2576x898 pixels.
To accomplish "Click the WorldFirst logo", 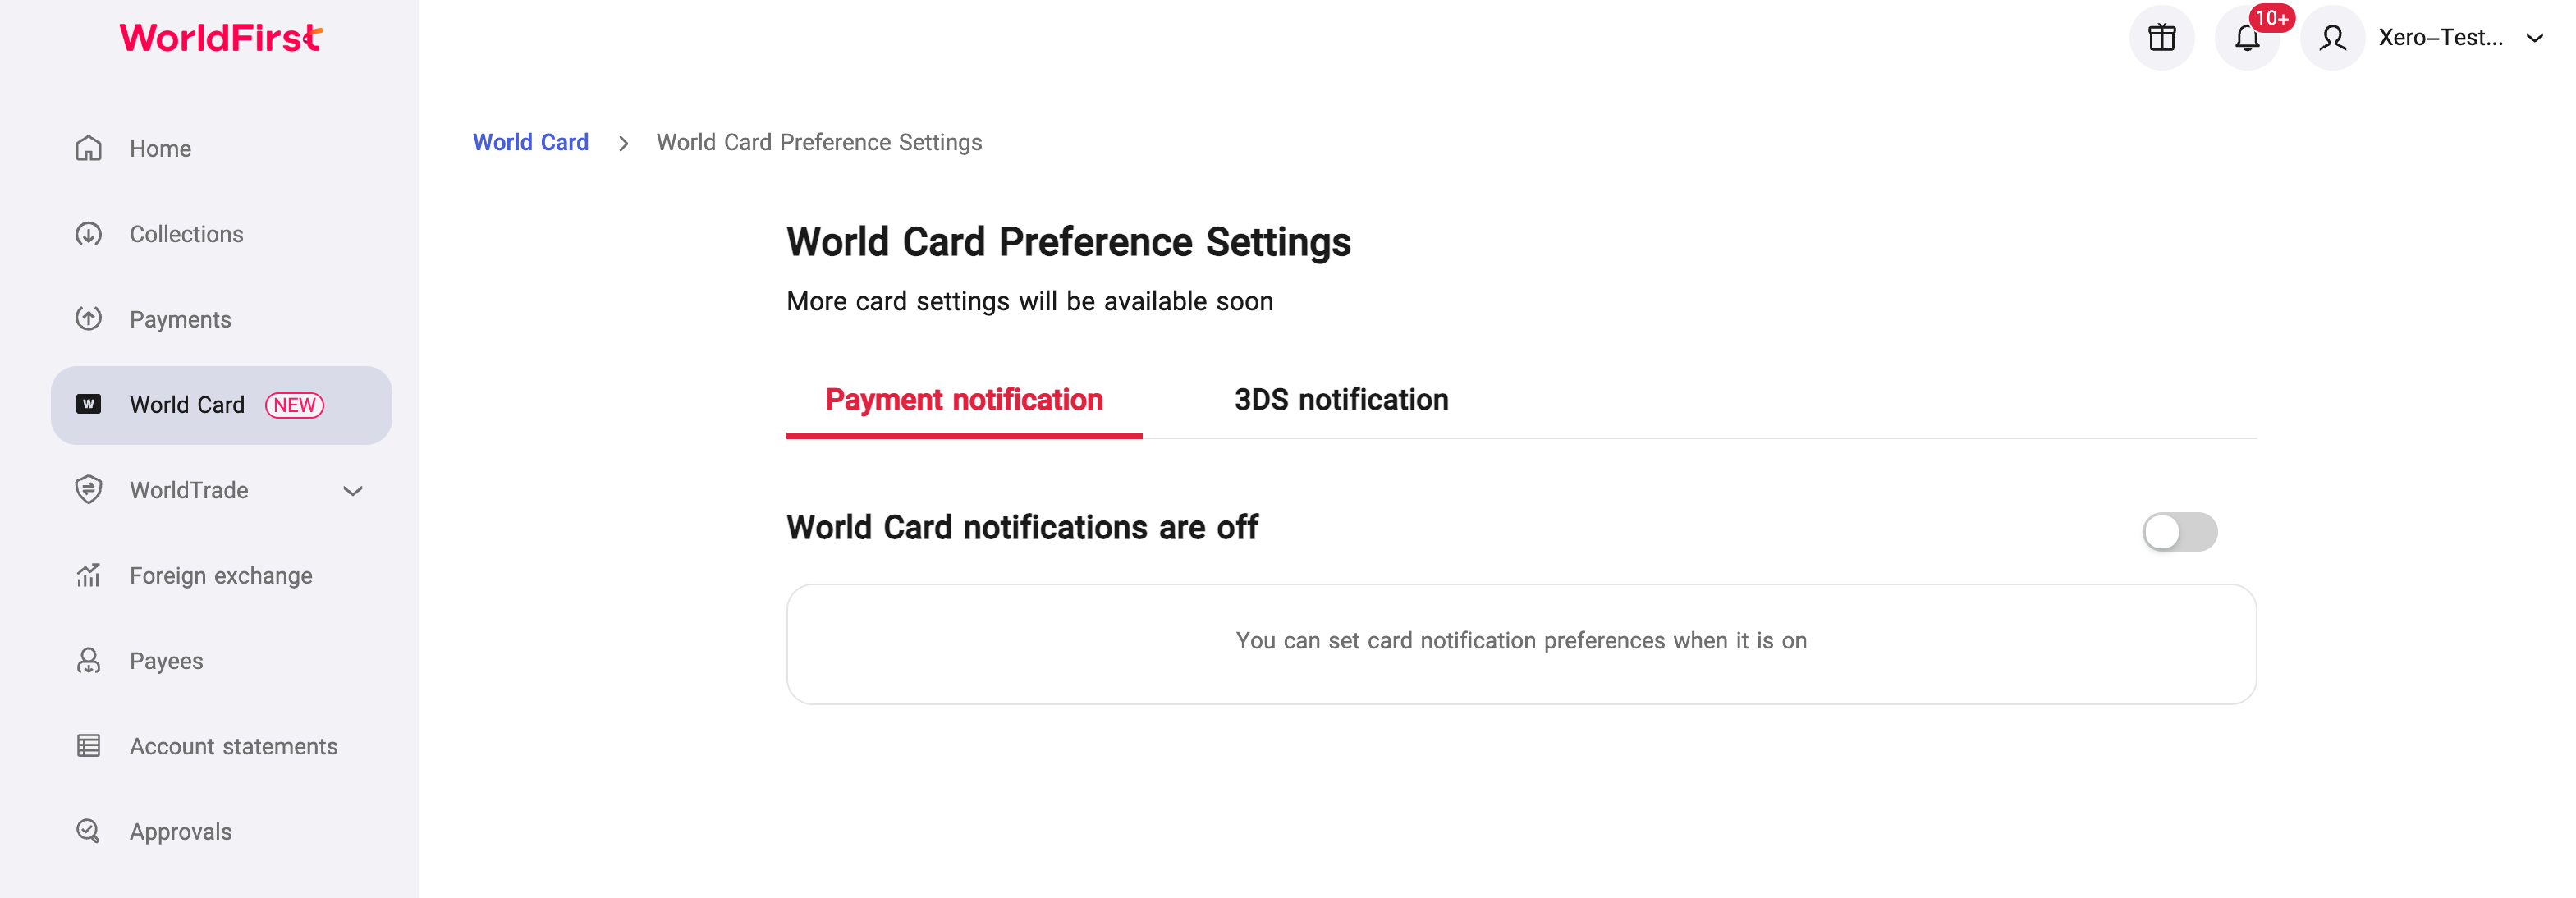I will 221,38.
